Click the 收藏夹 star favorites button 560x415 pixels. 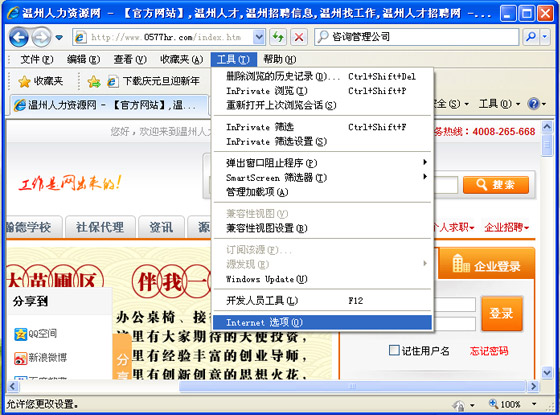[40, 81]
